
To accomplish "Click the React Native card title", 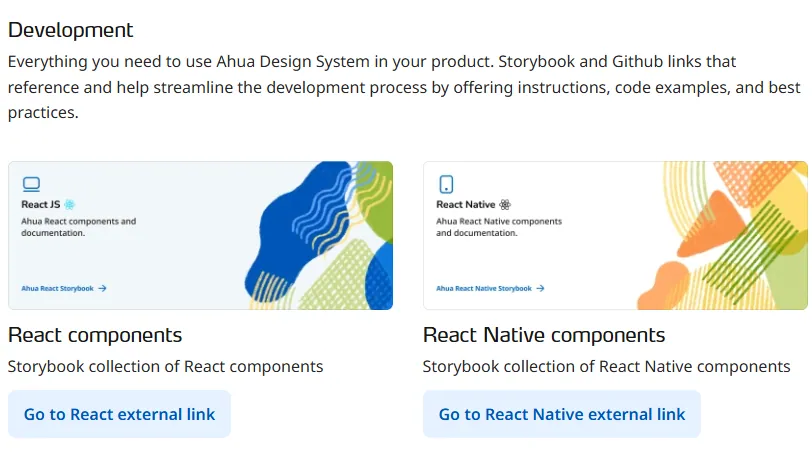I will click(x=466, y=205).
